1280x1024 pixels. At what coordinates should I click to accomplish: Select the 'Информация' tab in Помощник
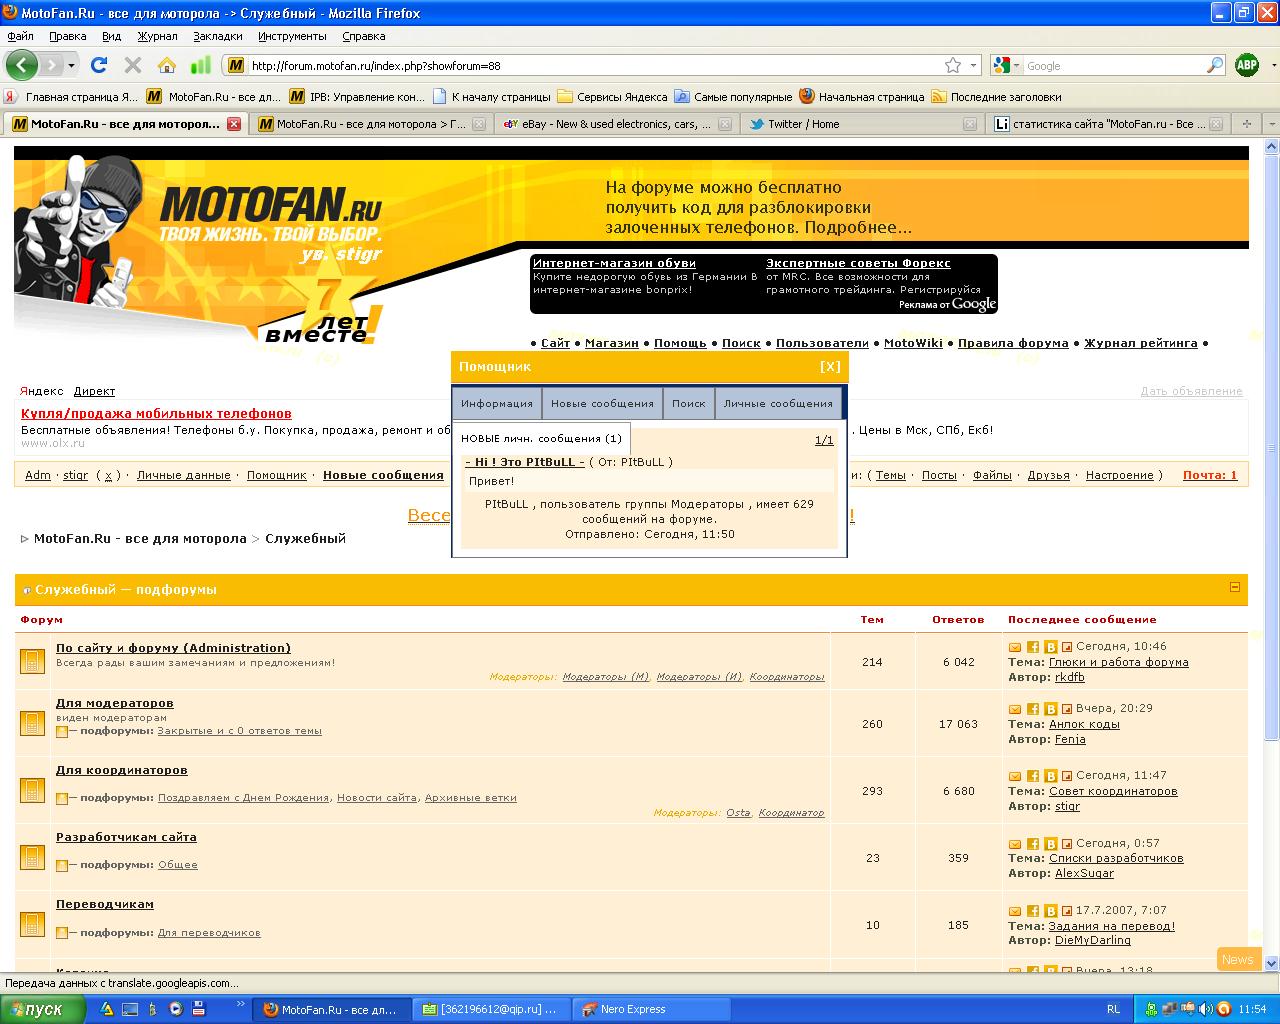pos(497,404)
